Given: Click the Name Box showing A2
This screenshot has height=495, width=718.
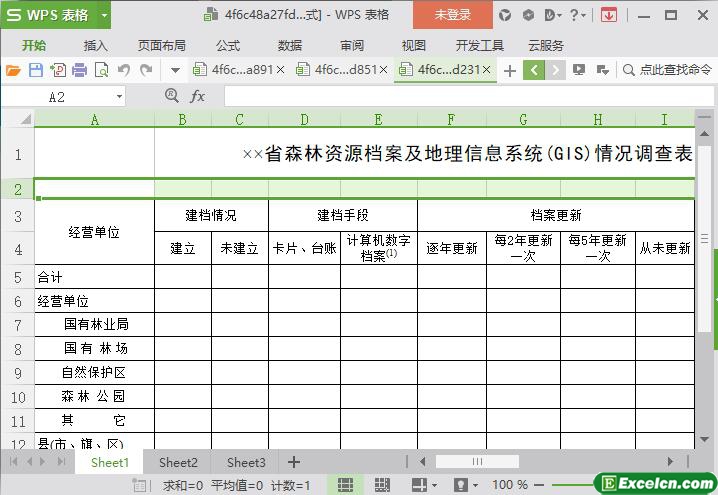Looking at the screenshot, I should coord(57,97).
